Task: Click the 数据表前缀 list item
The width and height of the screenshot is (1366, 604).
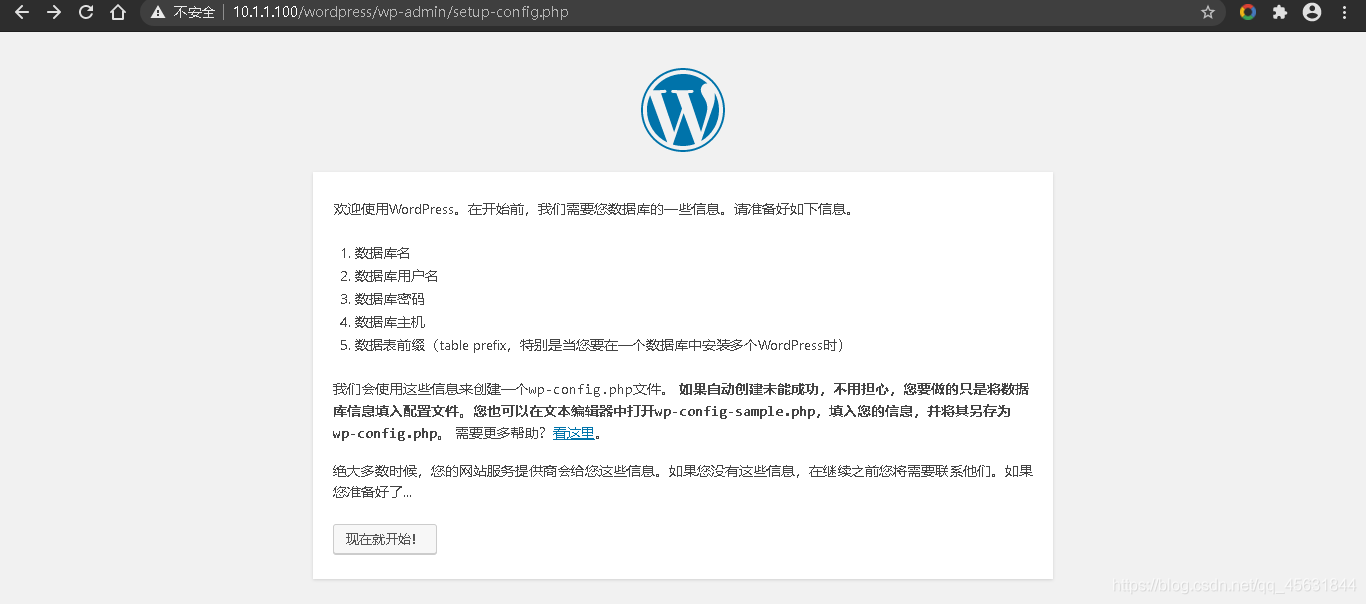Action: click(x=600, y=345)
